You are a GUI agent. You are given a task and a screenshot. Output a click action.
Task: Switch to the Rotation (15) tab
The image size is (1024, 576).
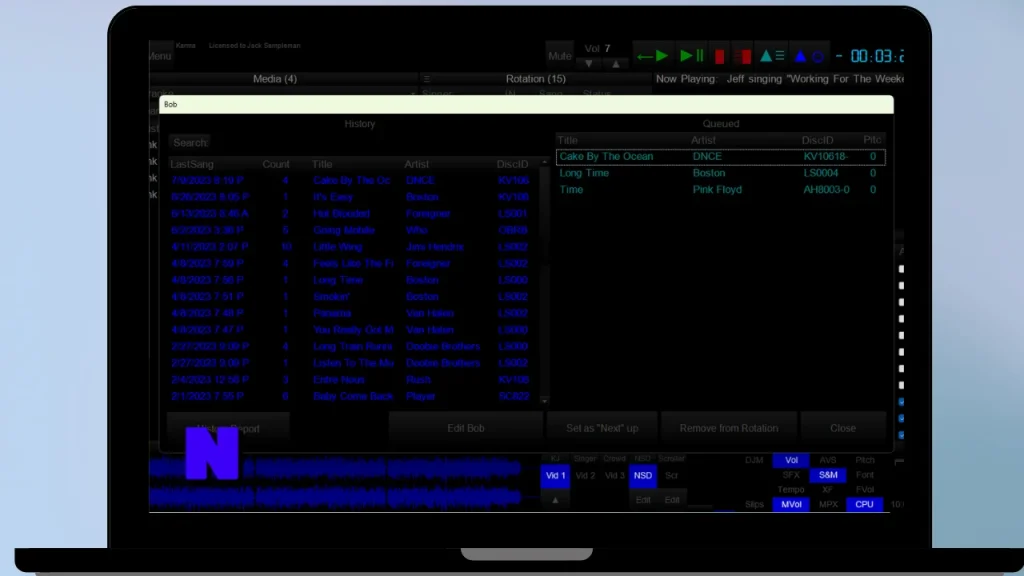[x=536, y=79]
